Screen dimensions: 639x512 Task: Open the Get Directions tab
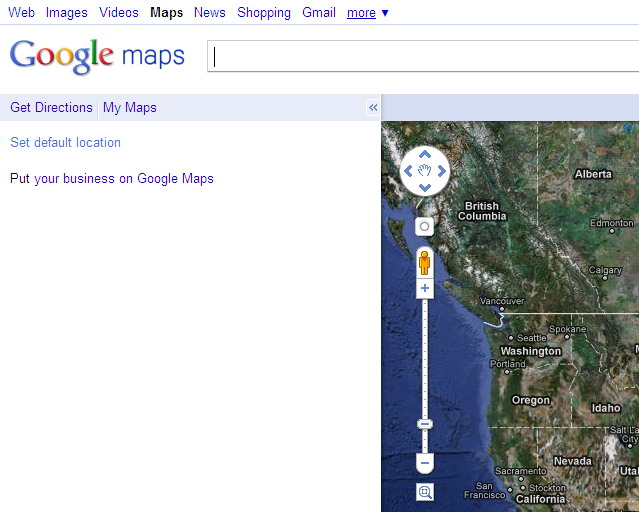coord(51,108)
